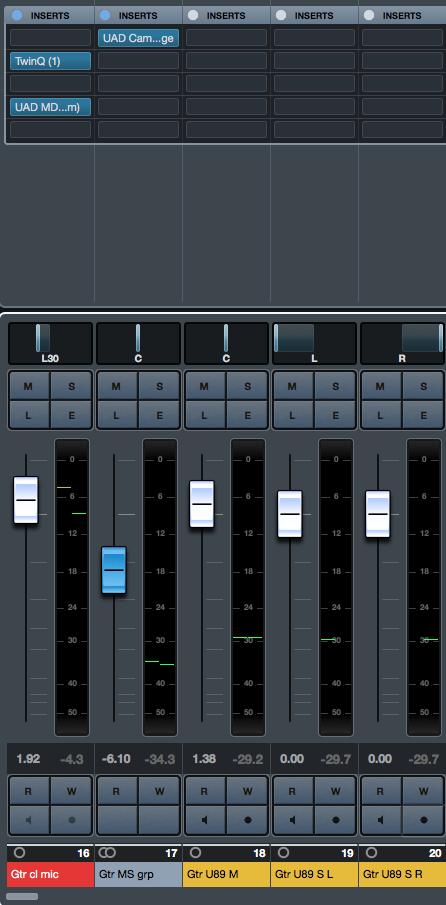Click the right panner of Gtr U89 S R
The height and width of the screenshot is (905, 446).
pos(402,343)
